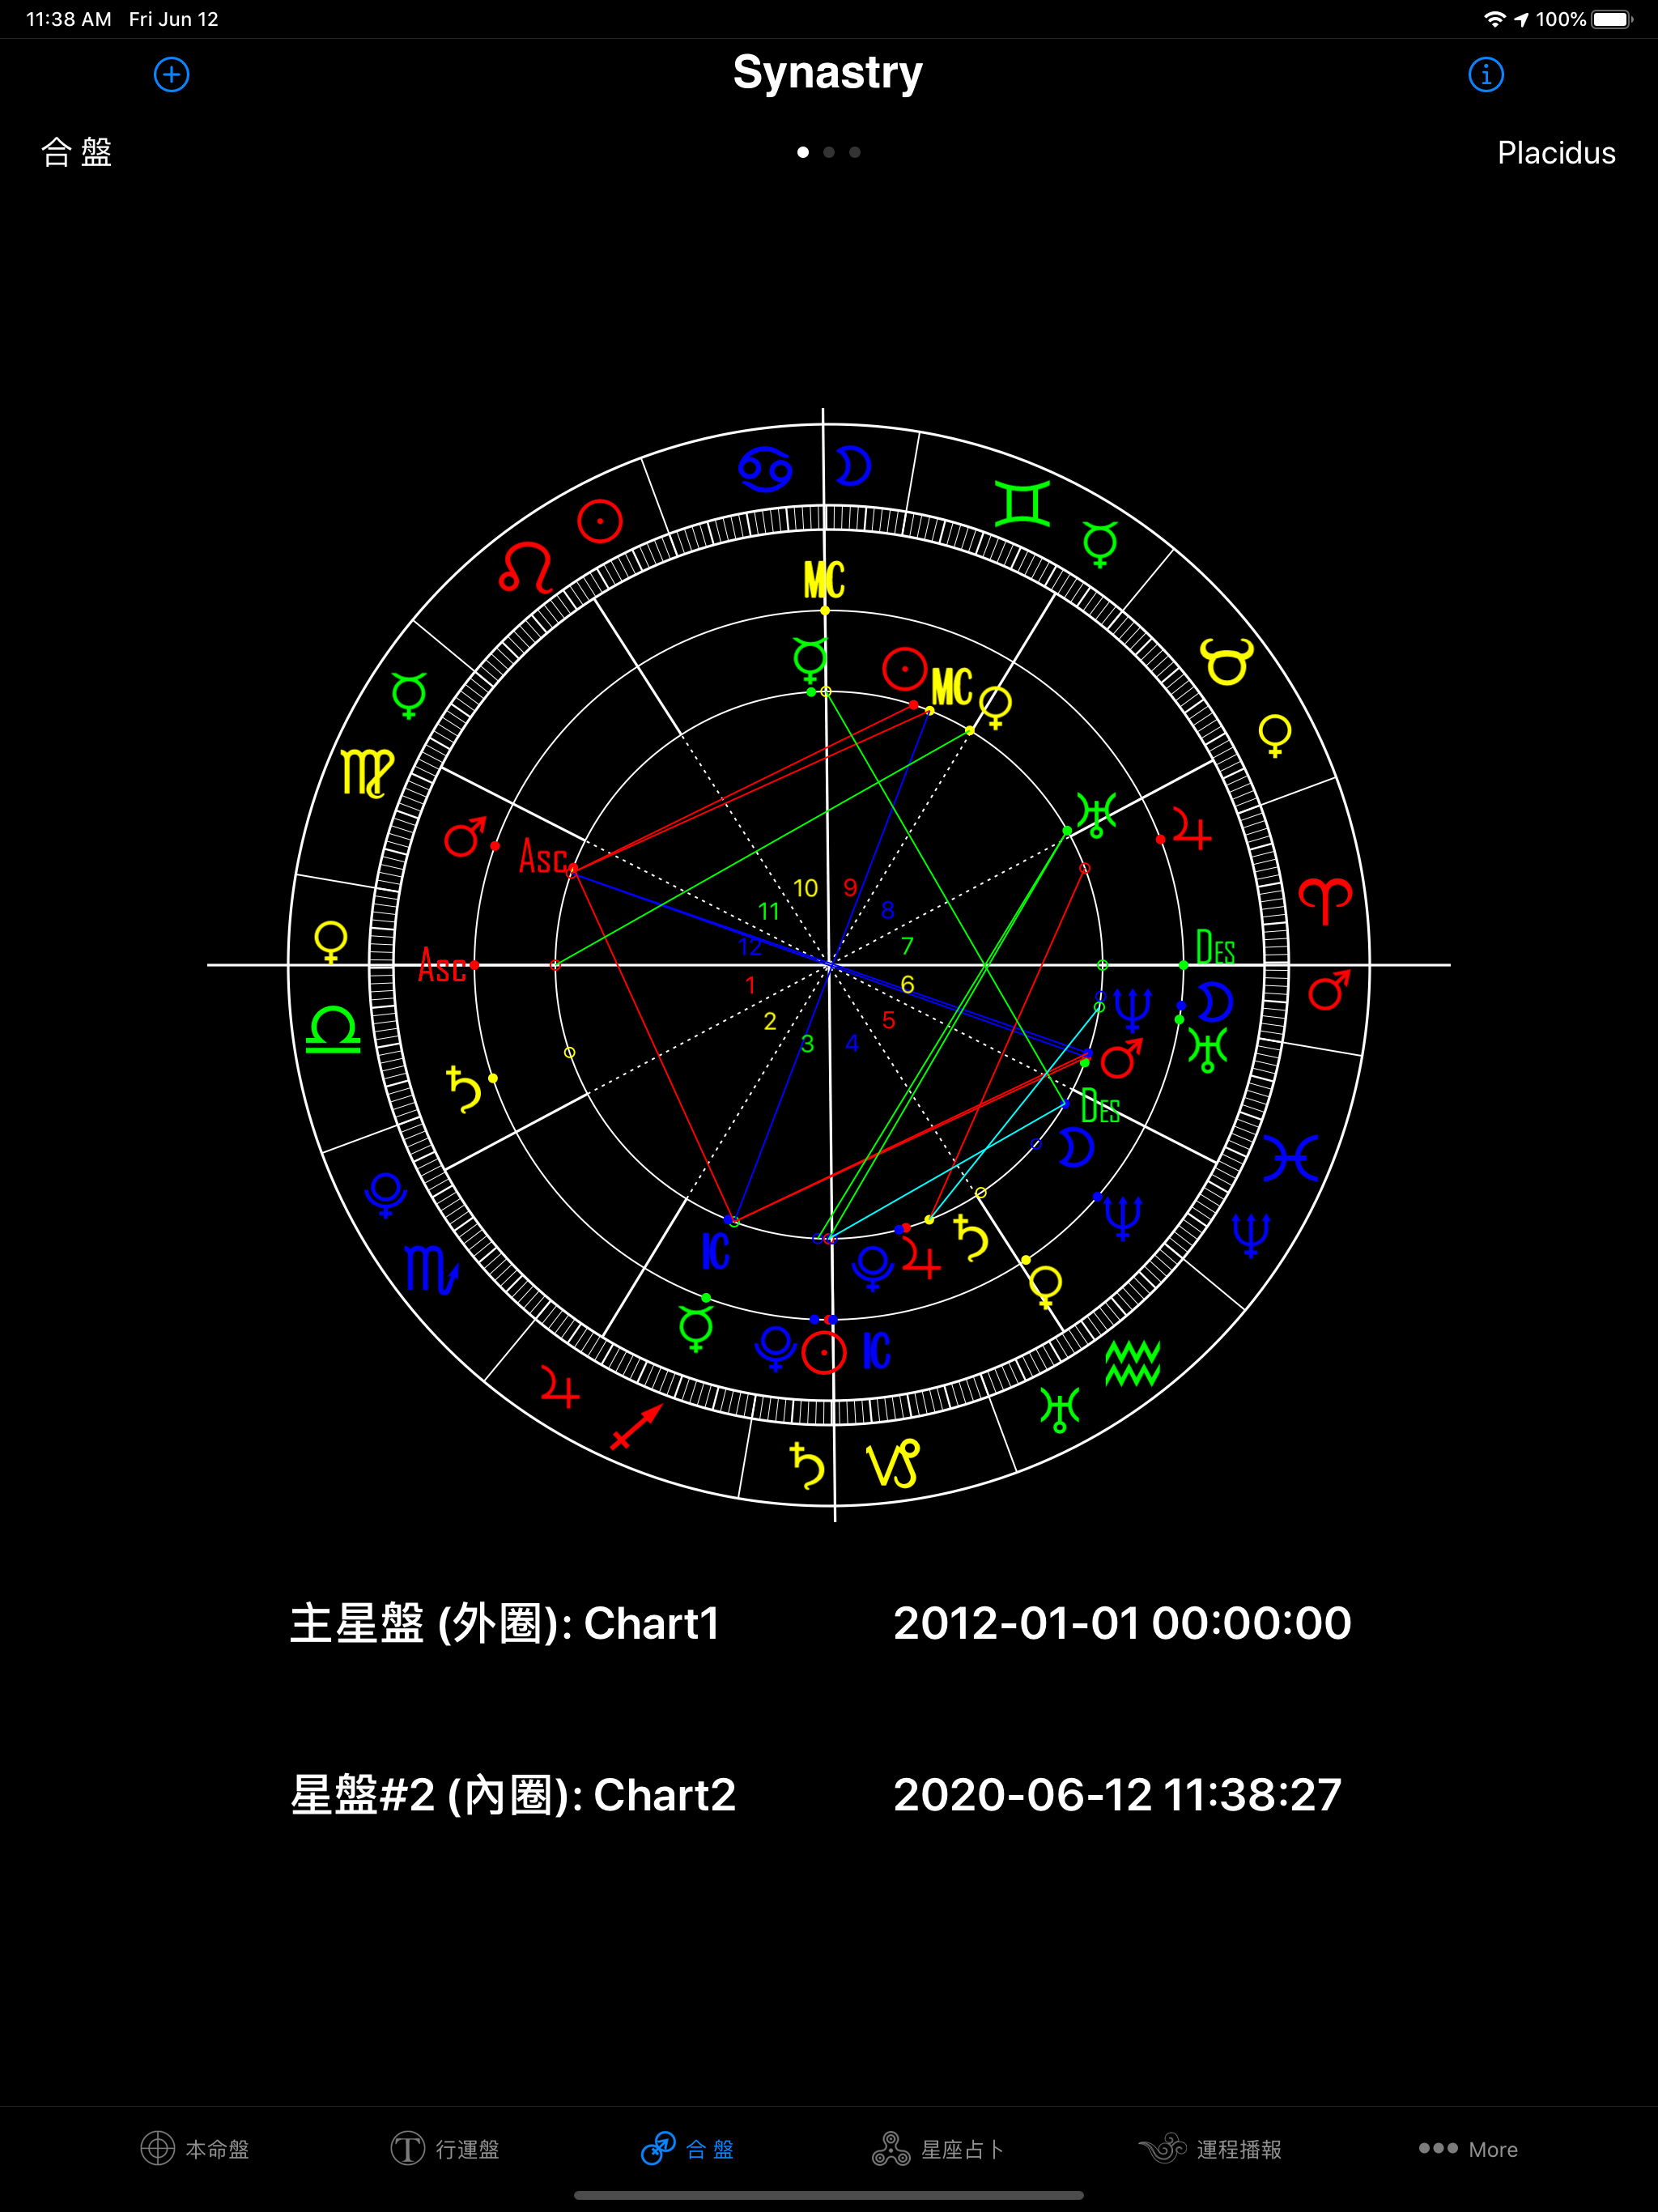The width and height of the screenshot is (1658, 2212).
Task: Tap the red Jupiter glyph below Taurus
Action: pos(1192,829)
